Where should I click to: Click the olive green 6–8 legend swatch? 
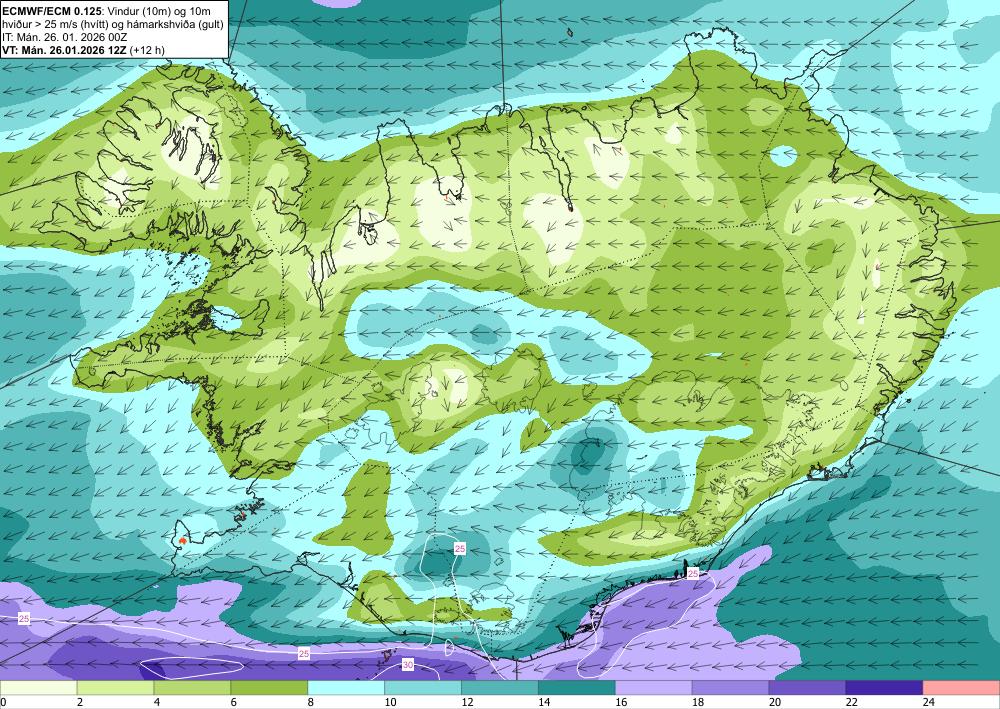pos(269,688)
